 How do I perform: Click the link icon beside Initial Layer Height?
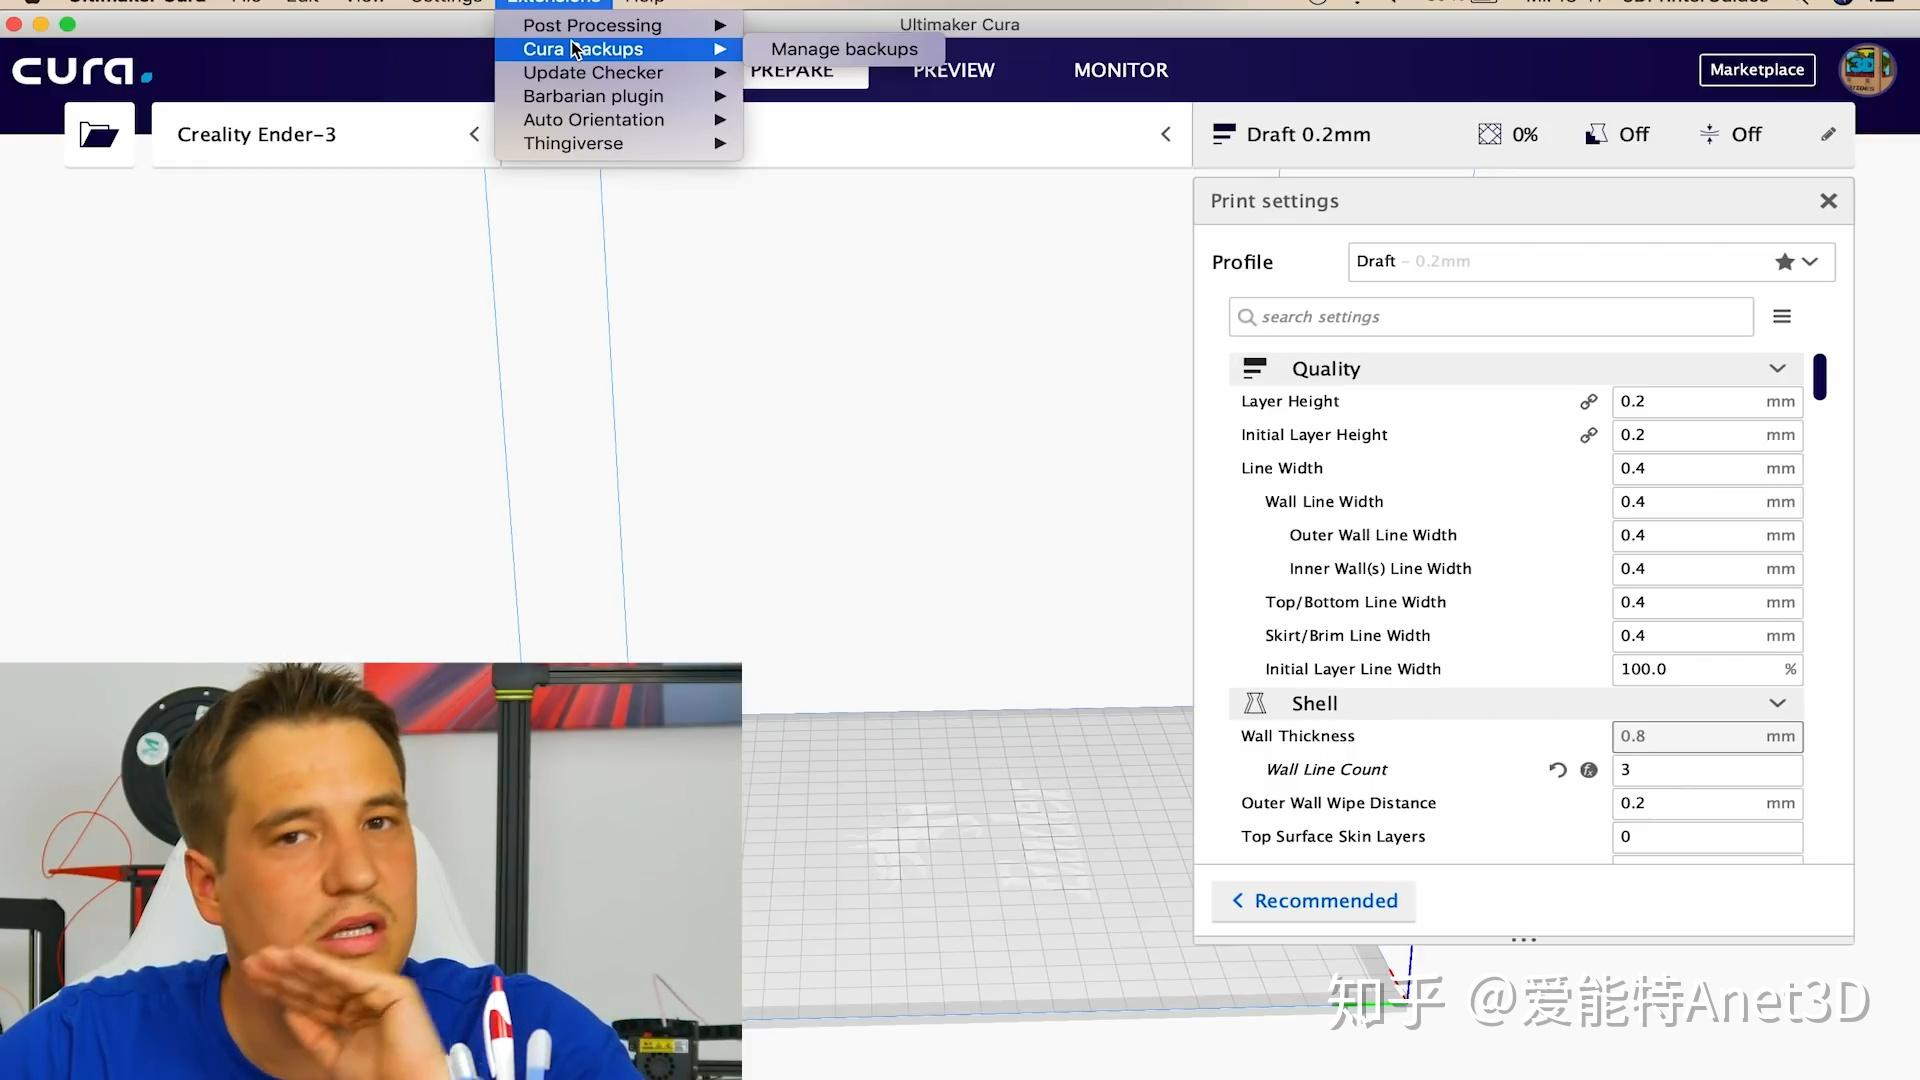tap(1588, 436)
